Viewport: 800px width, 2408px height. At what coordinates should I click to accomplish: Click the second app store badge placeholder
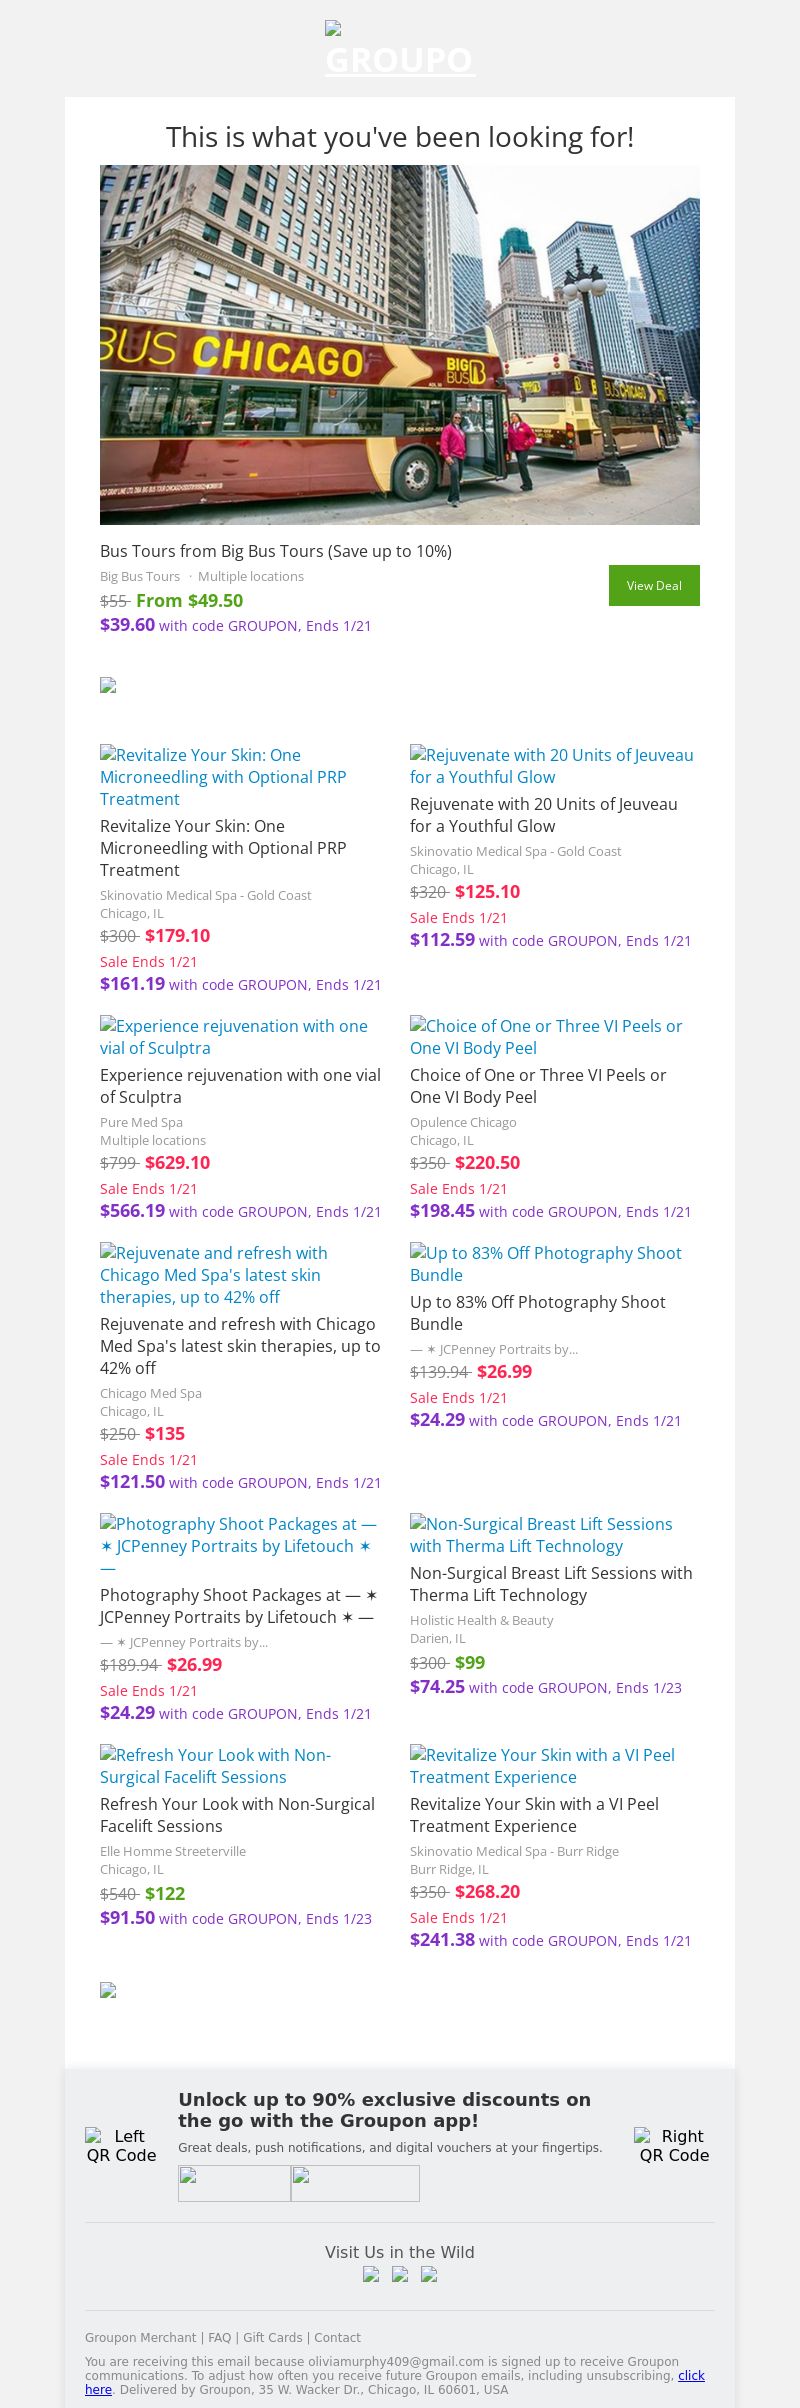click(355, 2183)
